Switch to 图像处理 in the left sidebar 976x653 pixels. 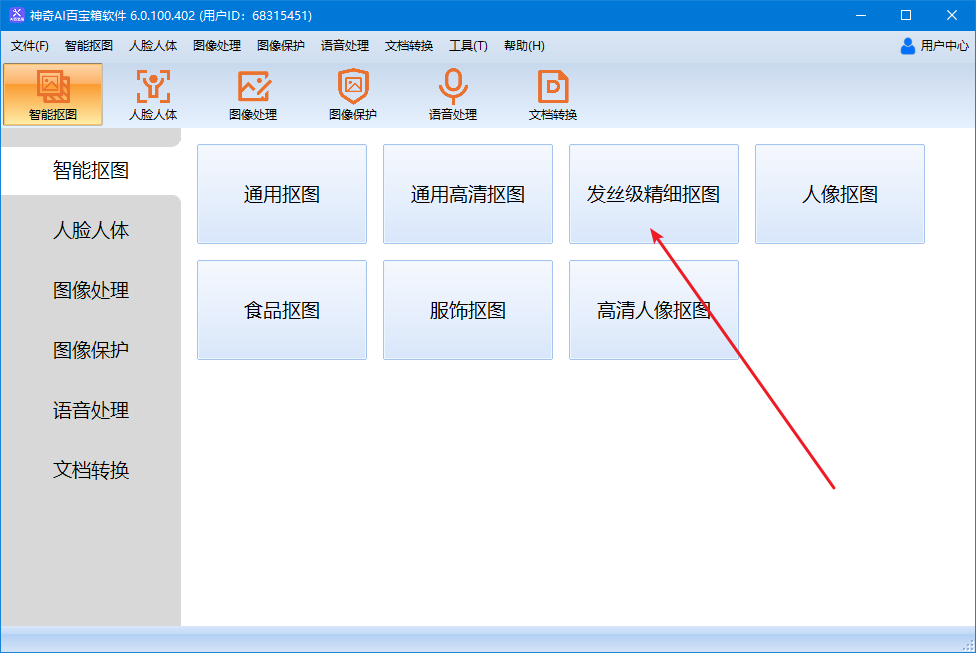[91, 290]
